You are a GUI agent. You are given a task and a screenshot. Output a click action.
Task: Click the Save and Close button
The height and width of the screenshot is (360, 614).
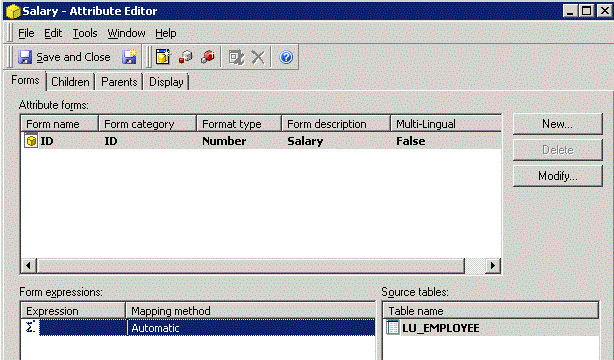65,57
